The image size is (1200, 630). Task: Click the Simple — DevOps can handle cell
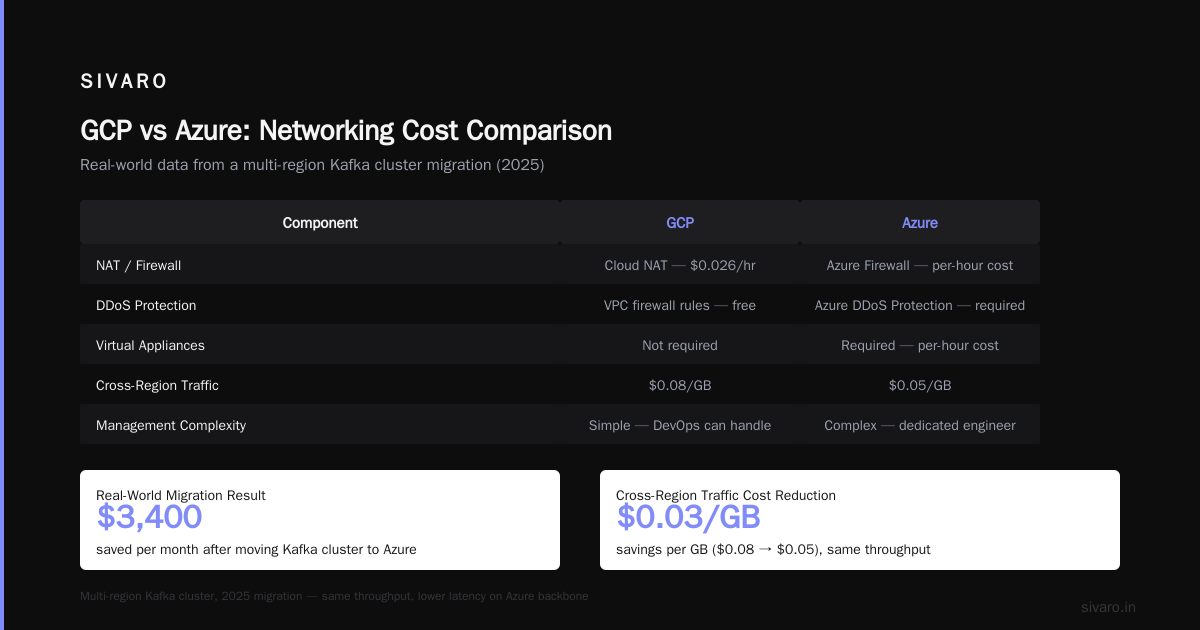coord(680,426)
